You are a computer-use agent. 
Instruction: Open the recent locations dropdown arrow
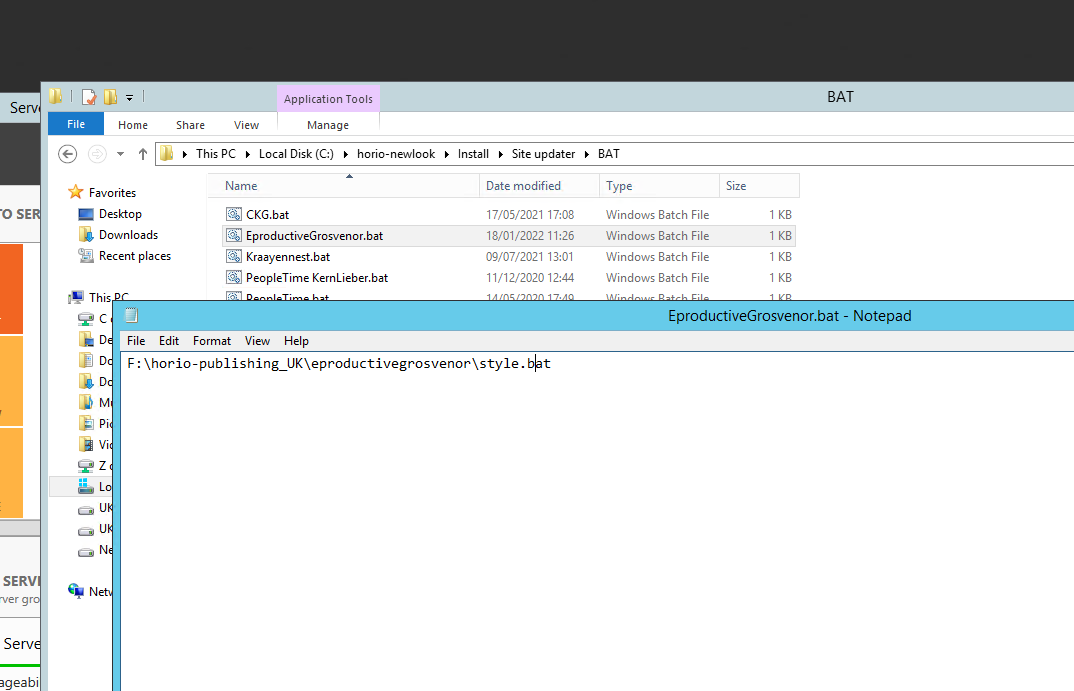point(121,154)
